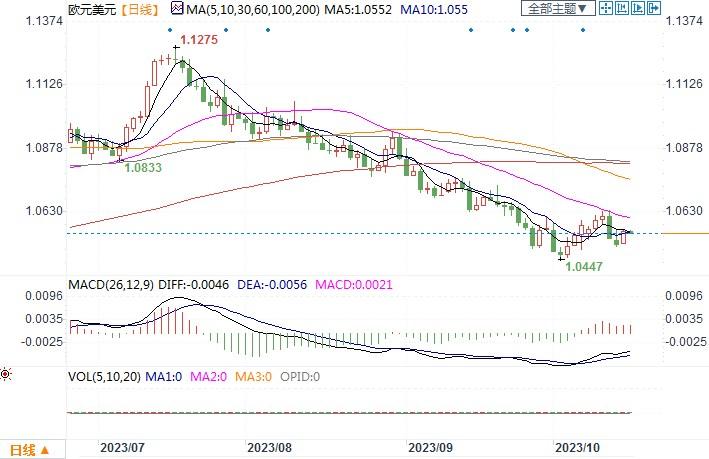Click the 2023/08 date axis label
The height and width of the screenshot is (459, 709).
pyautogui.click(x=269, y=448)
